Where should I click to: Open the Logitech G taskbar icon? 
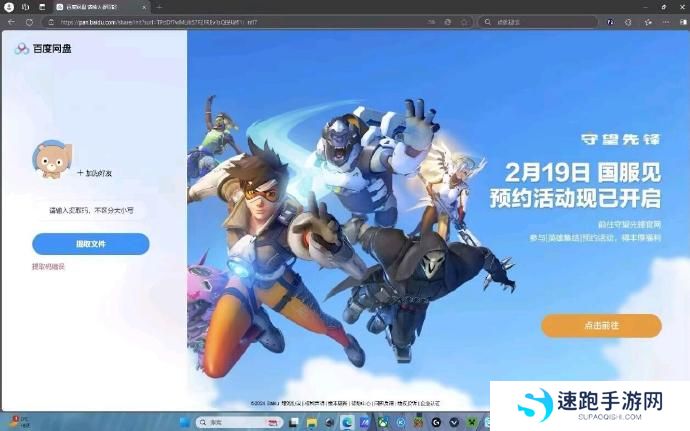tap(436, 423)
